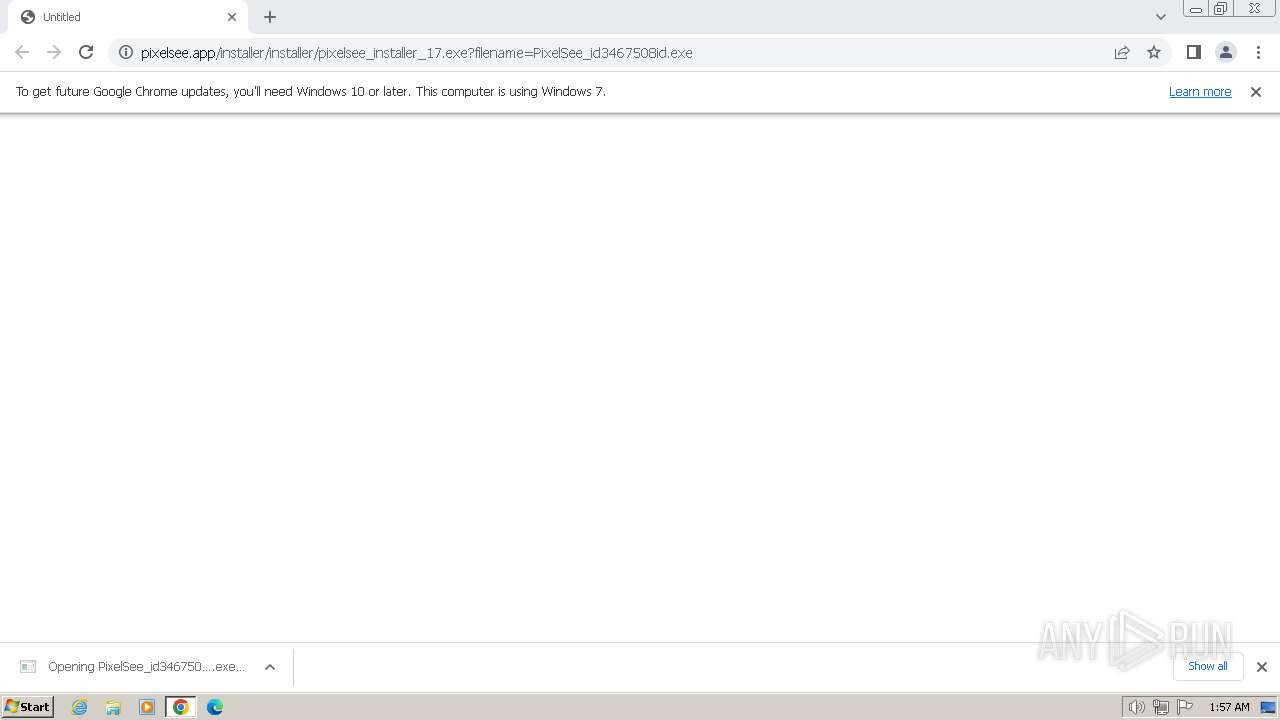Open the network tray icon
Viewport: 1280px width, 720px height.
[x=1161, y=707]
